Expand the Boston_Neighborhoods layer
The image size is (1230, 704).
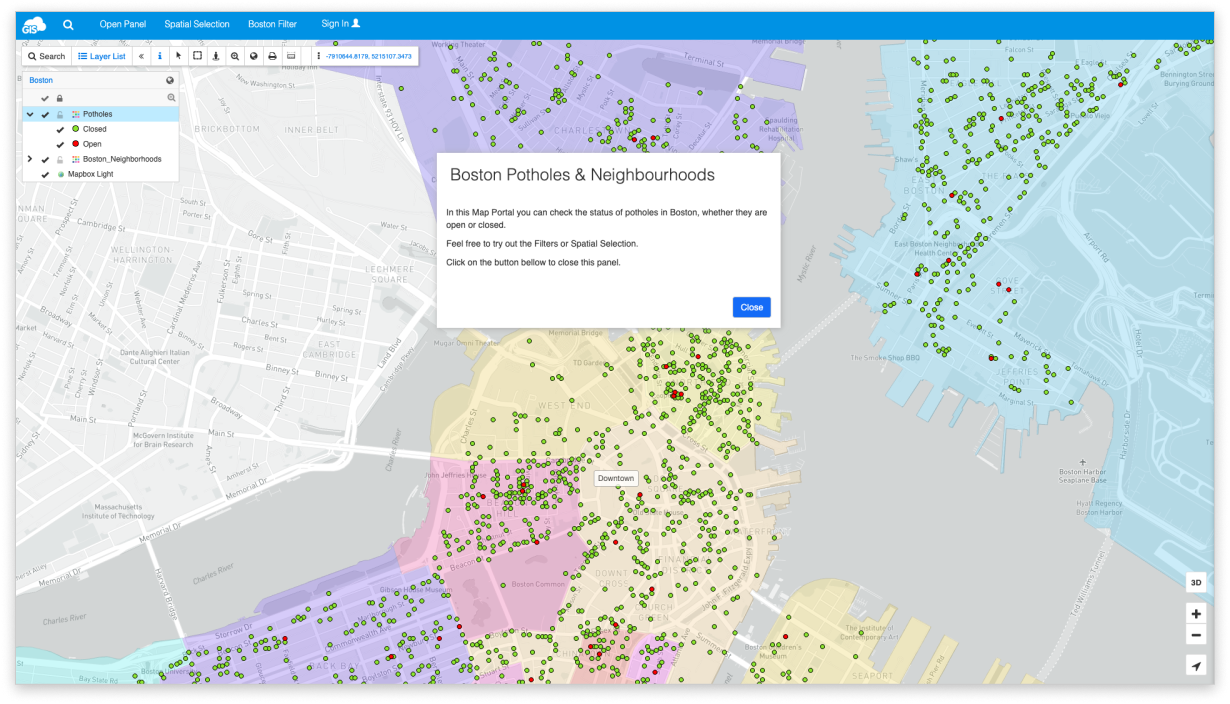pyautogui.click(x=30, y=159)
